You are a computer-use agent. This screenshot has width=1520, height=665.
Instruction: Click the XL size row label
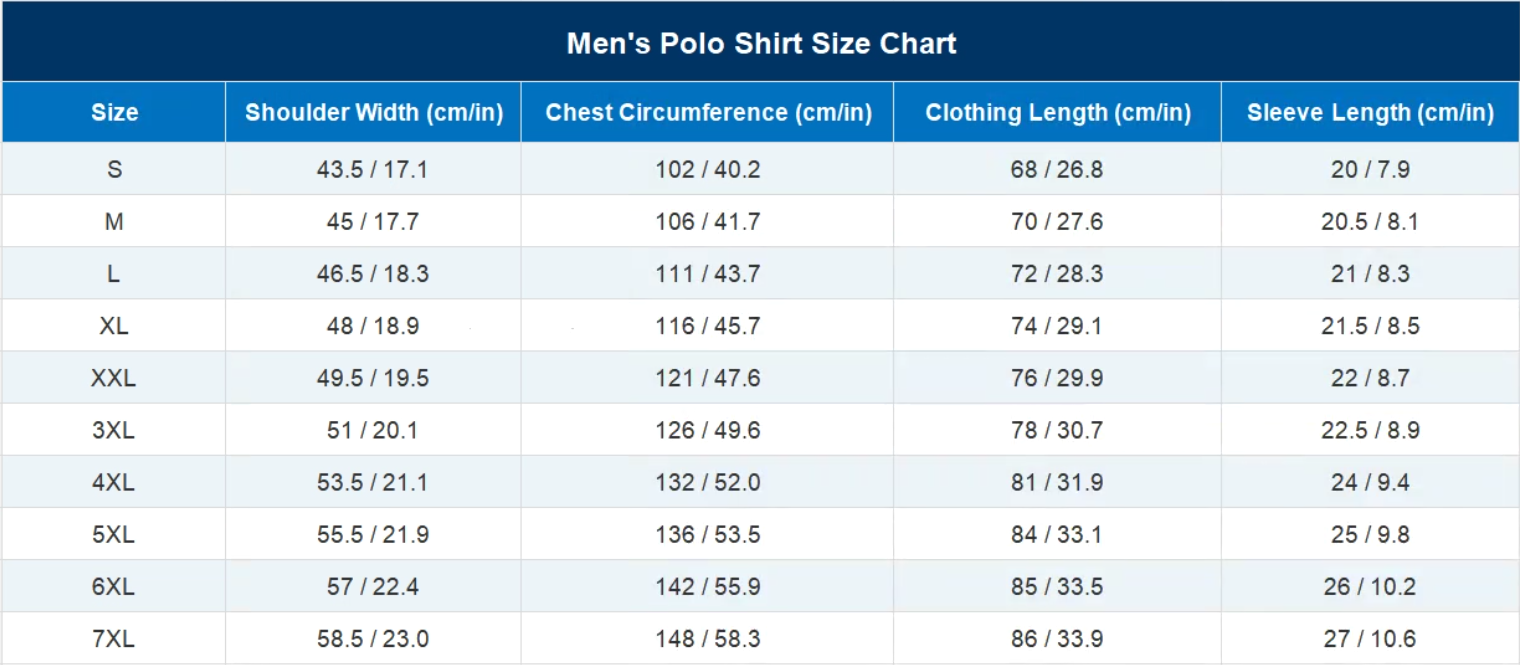click(114, 326)
